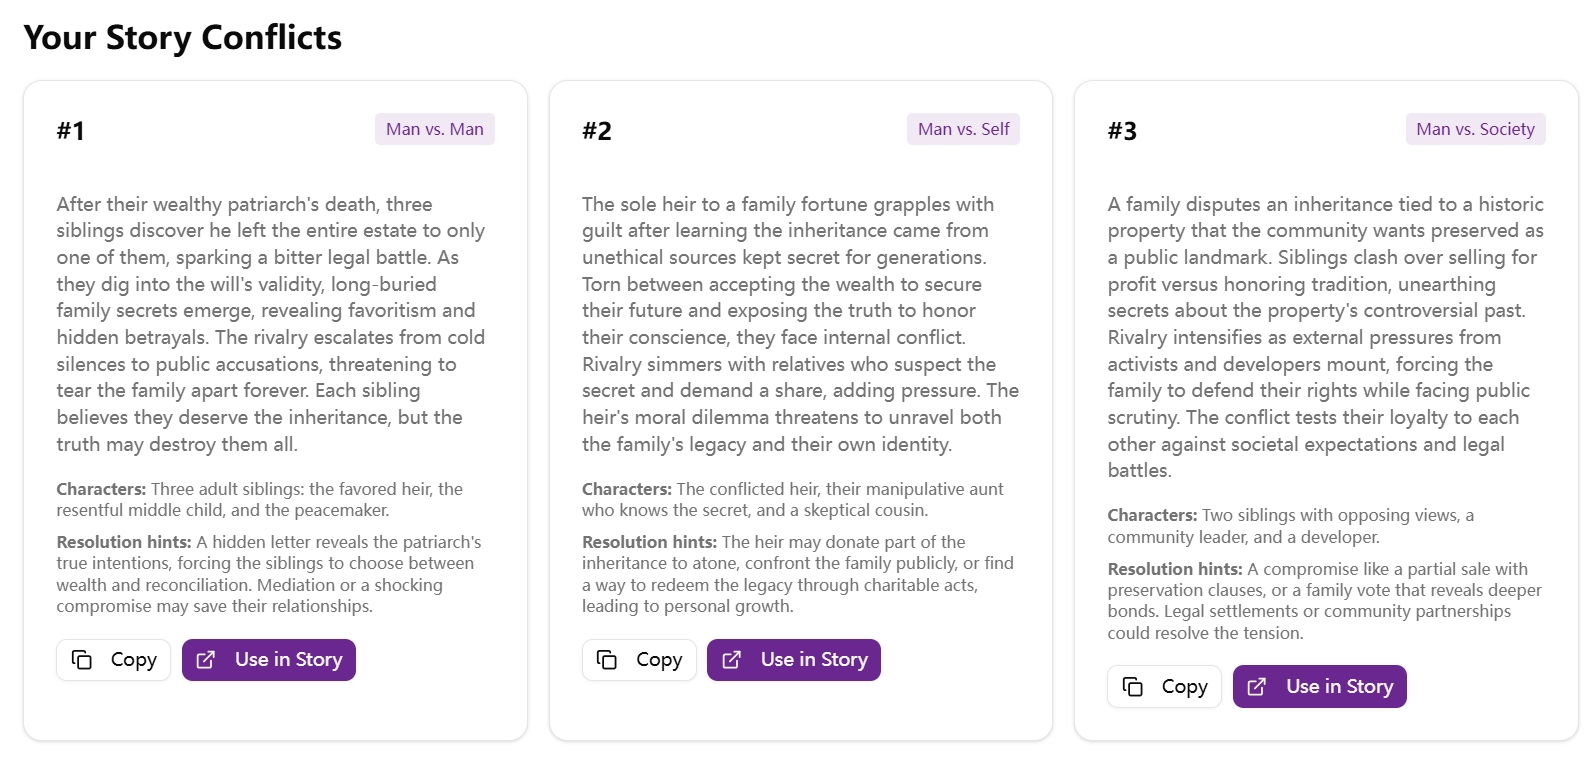Select the 'Man vs. Society' badge on conflict #3

pyautogui.click(x=1475, y=129)
